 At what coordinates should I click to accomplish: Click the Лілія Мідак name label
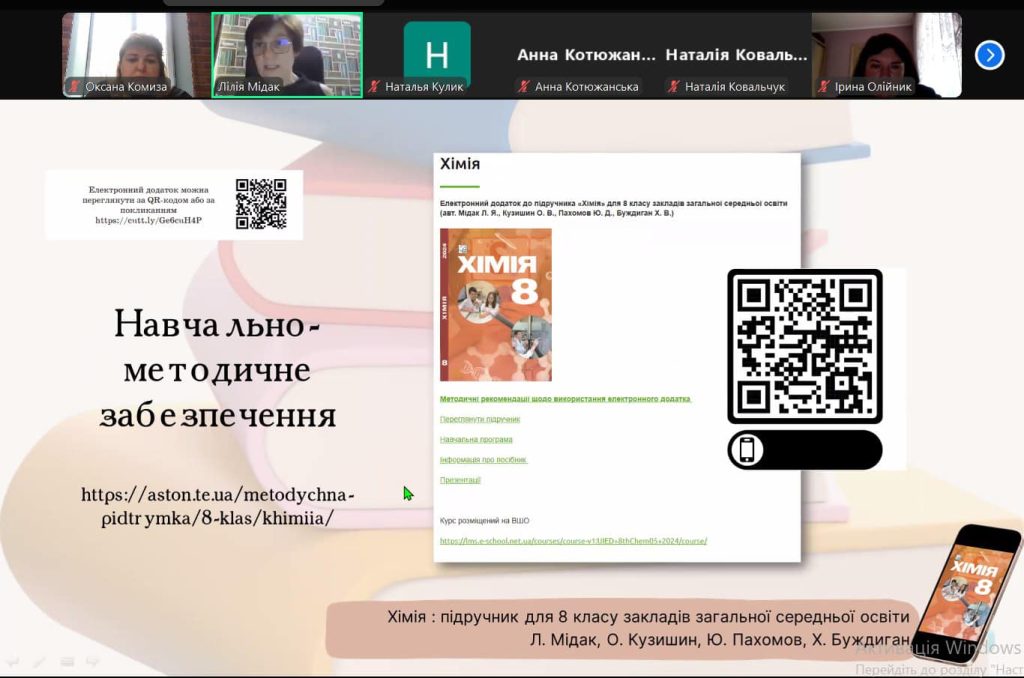[x=249, y=86]
